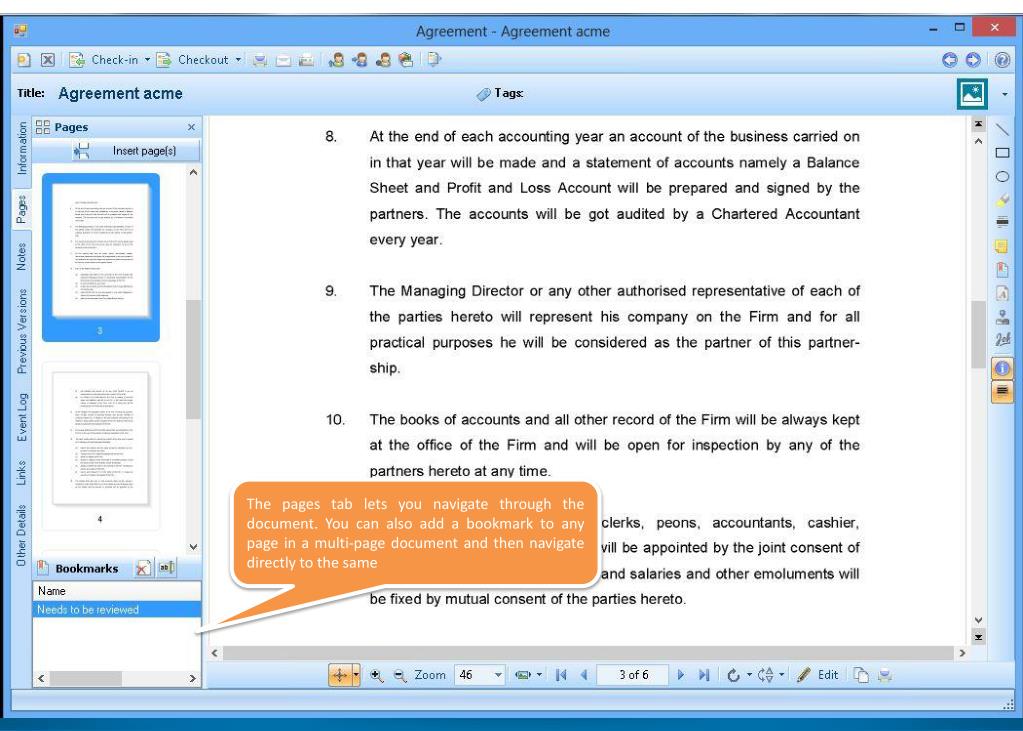Jump to the last page
Screen dimensions: 1023x731
(x=703, y=675)
